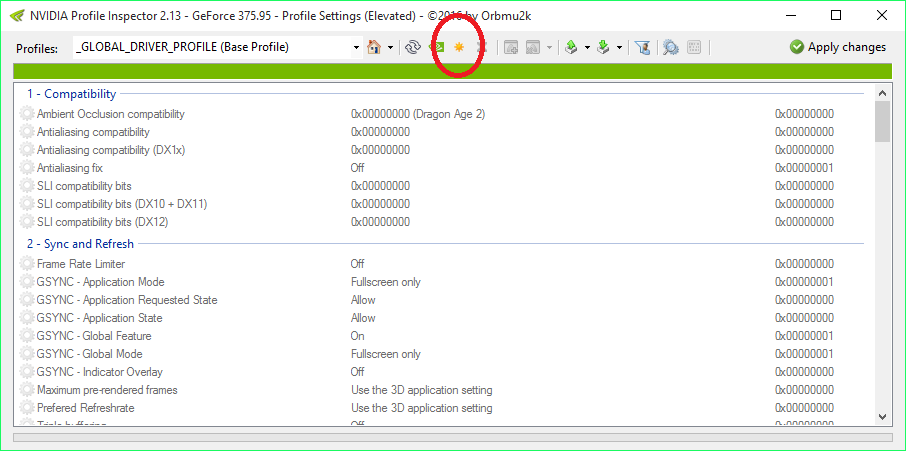
Task: Click the settings list scrollbar down arrow
Action: (x=882, y=416)
